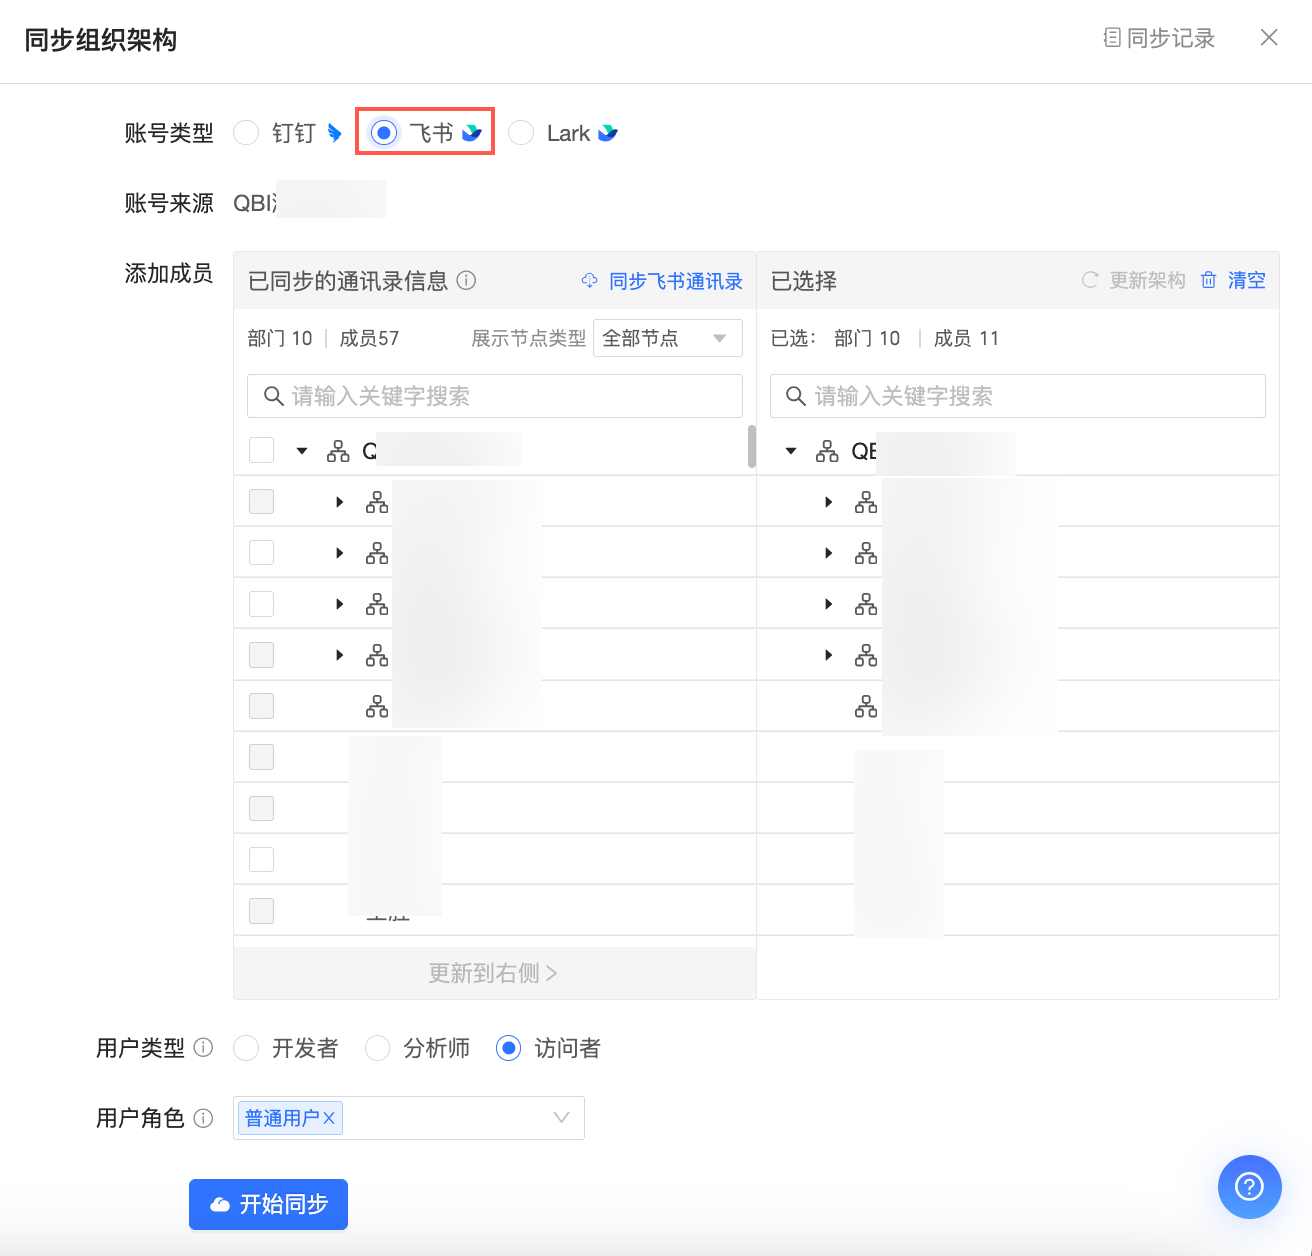This screenshot has width=1312, height=1256.
Task: Click the first department icon in left tree
Action: tap(377, 502)
